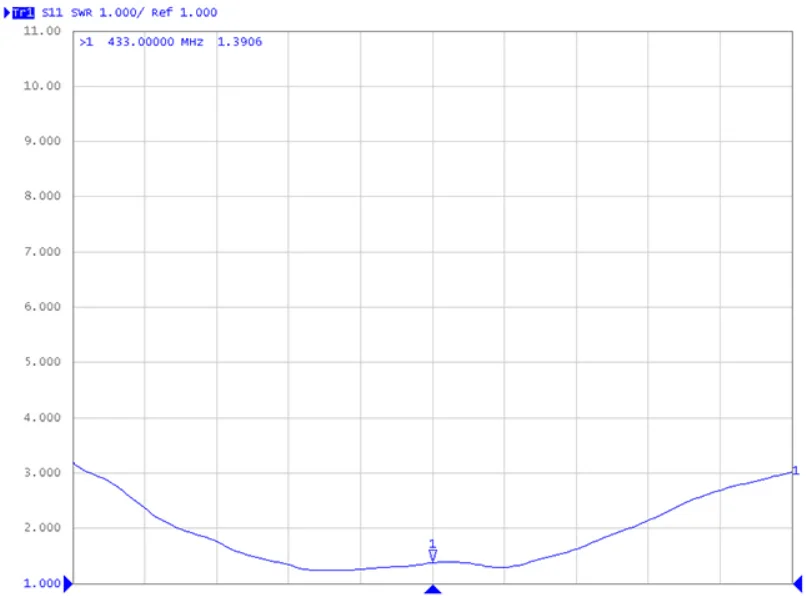The width and height of the screenshot is (806, 596).
Task: Click the 4.000 Y-axis label
Action: [x=42, y=417]
